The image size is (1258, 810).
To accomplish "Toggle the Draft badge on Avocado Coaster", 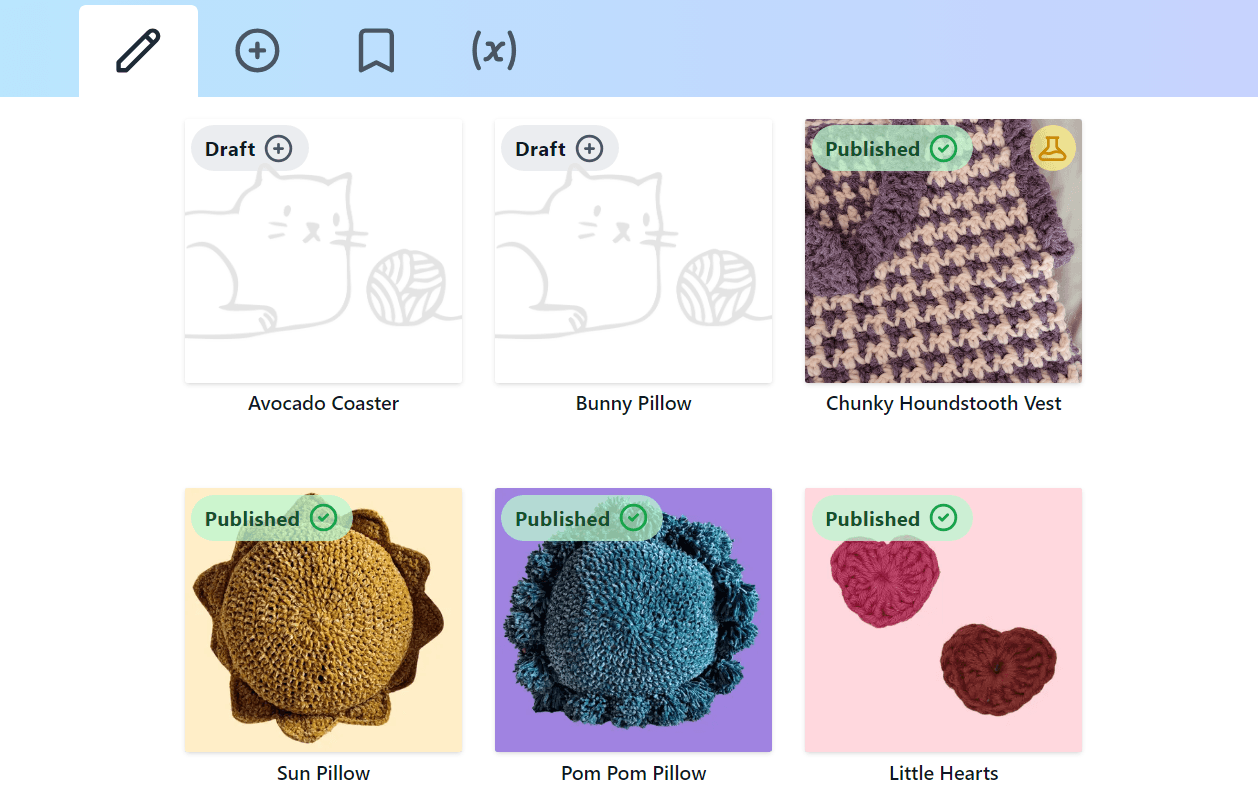I will pyautogui.click(x=249, y=147).
